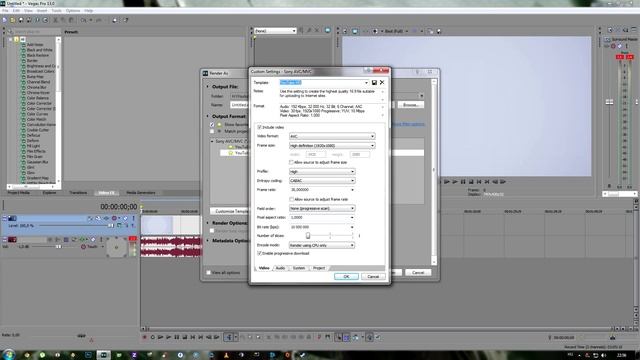Toggle Allow source to adjust frame rate
The width and height of the screenshot is (640, 360).
(x=291, y=199)
